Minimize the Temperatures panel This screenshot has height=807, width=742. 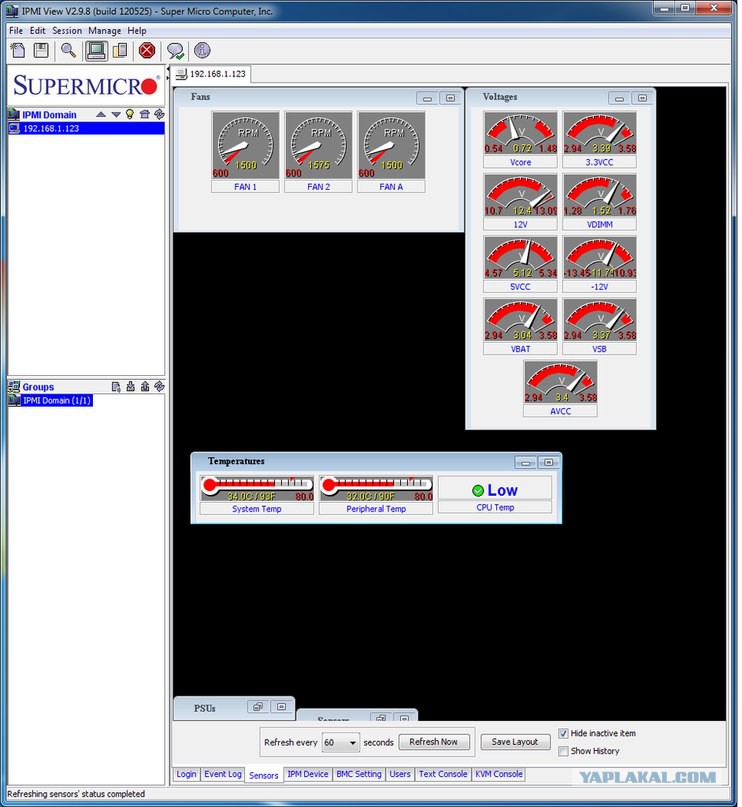[525, 462]
